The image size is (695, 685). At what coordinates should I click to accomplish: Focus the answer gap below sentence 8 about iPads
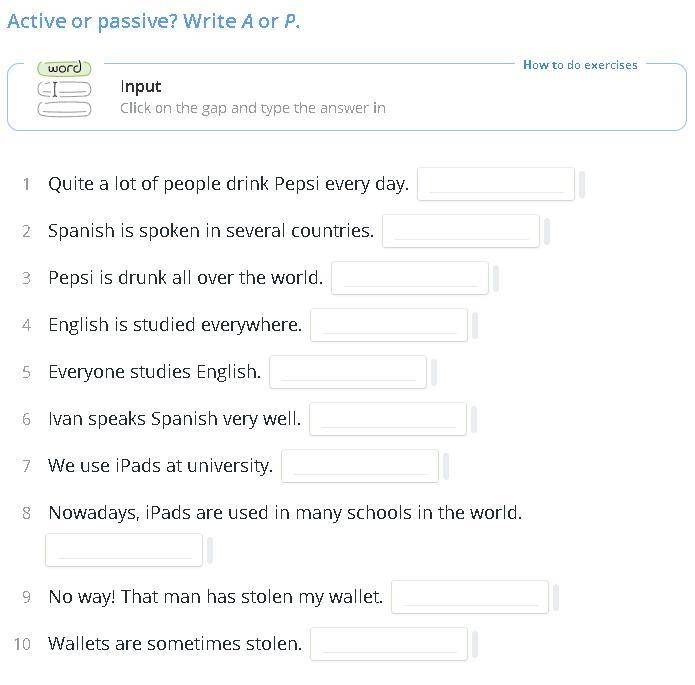pos(124,550)
